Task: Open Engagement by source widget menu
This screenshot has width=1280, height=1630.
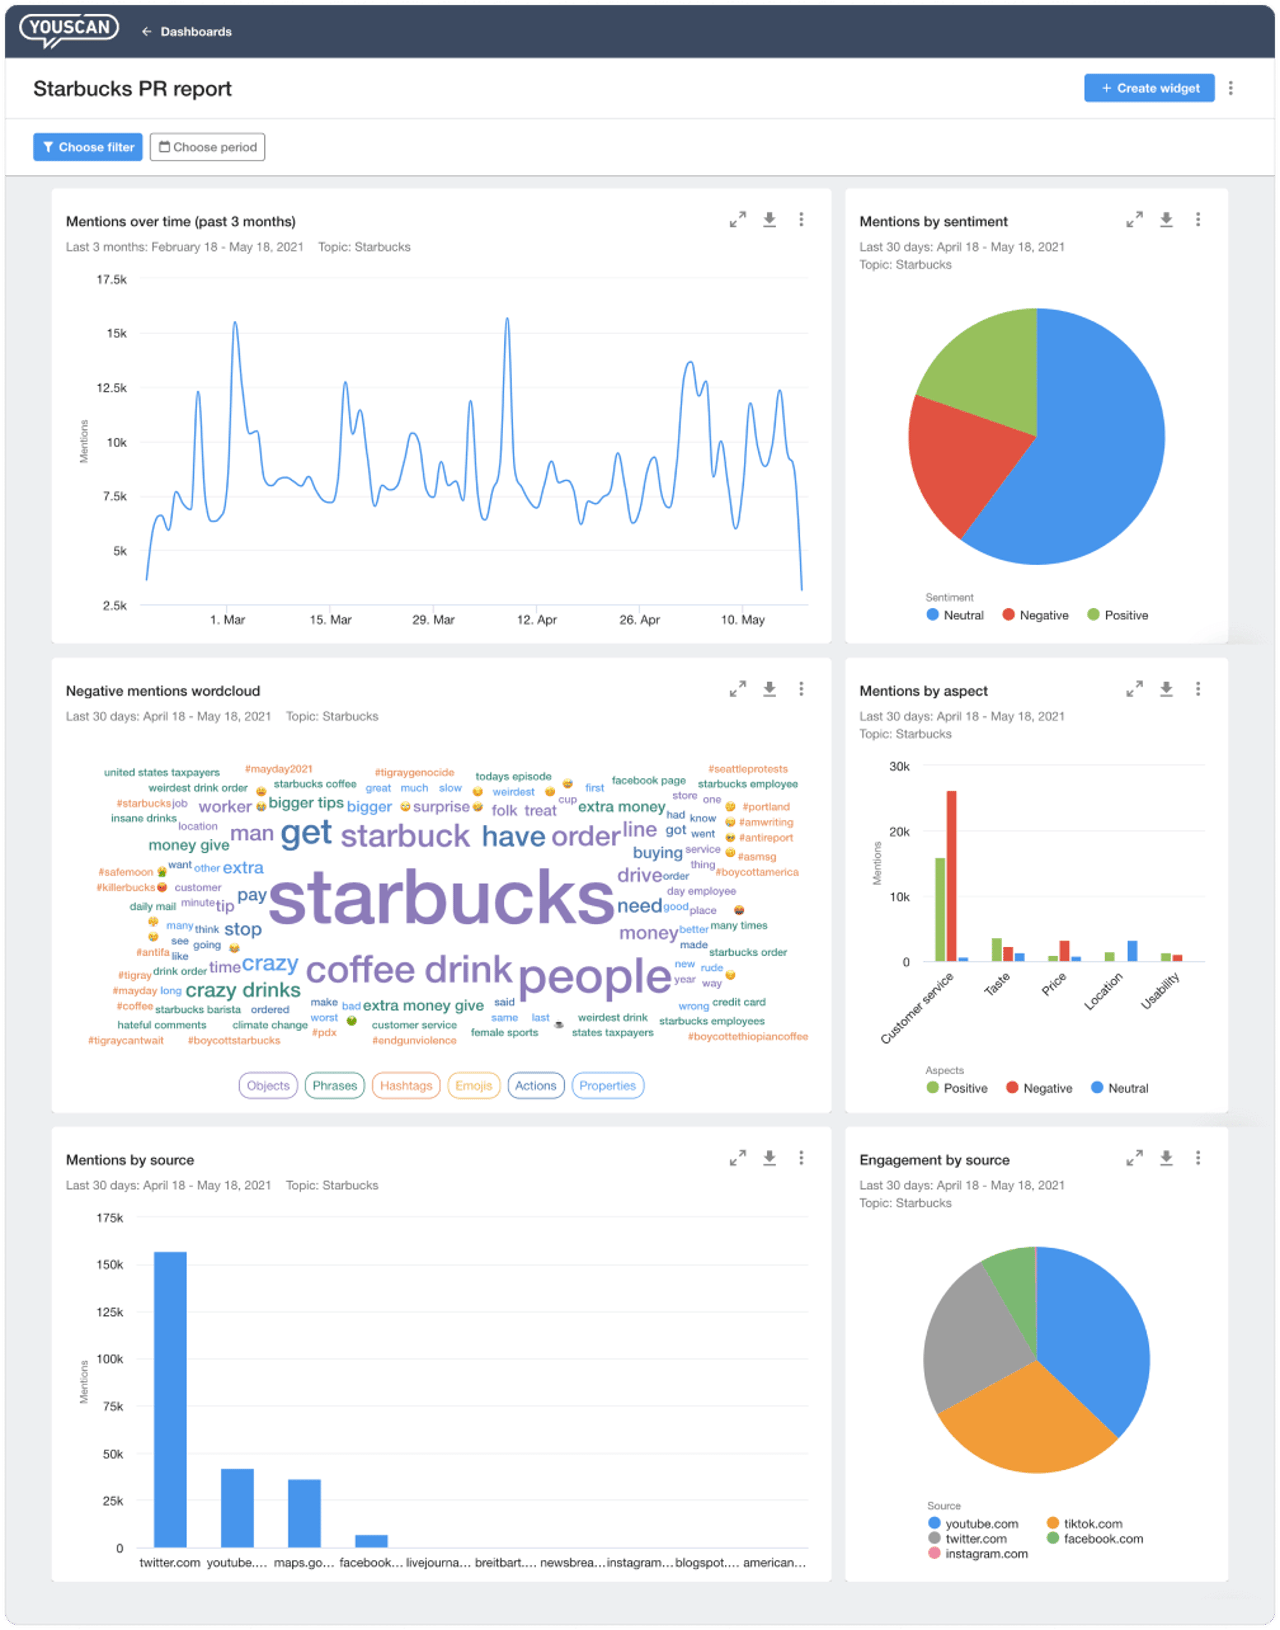Action: (x=1198, y=1158)
